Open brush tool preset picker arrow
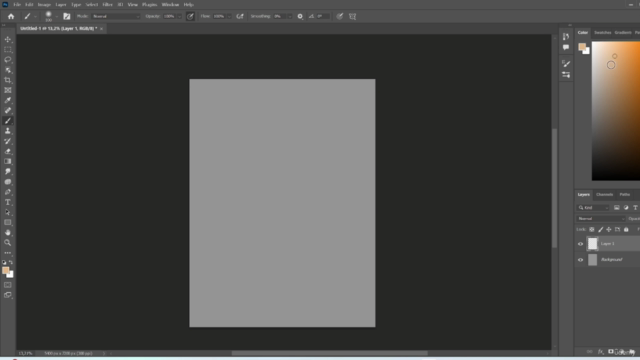This screenshot has width=640, height=360. [x=36, y=16]
